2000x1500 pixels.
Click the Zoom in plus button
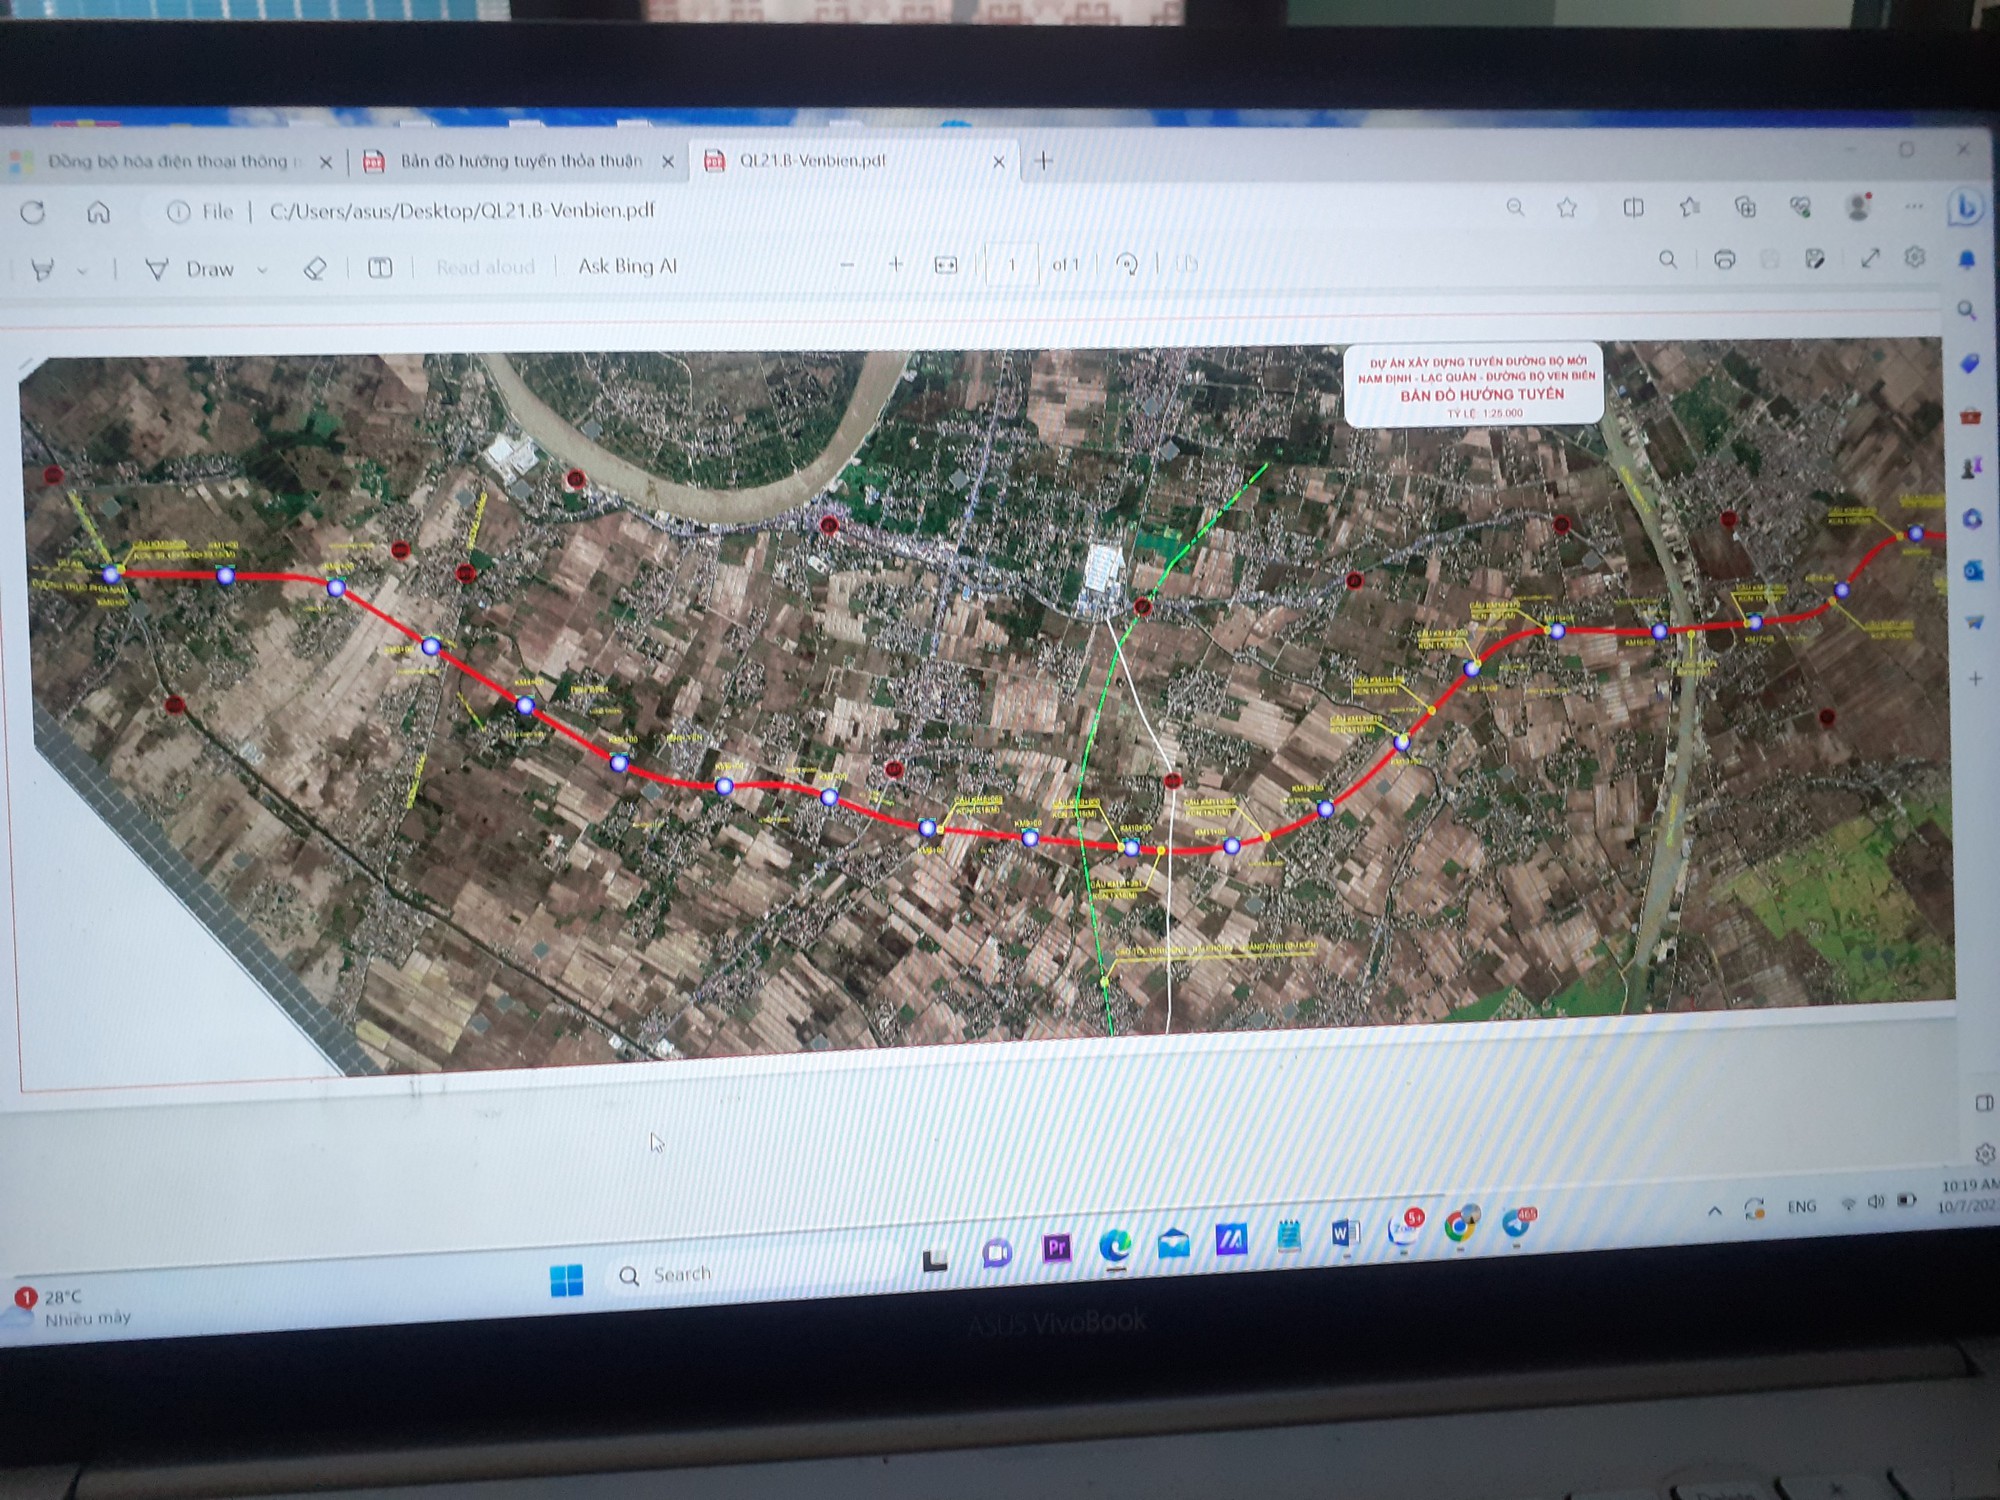pyautogui.click(x=895, y=264)
